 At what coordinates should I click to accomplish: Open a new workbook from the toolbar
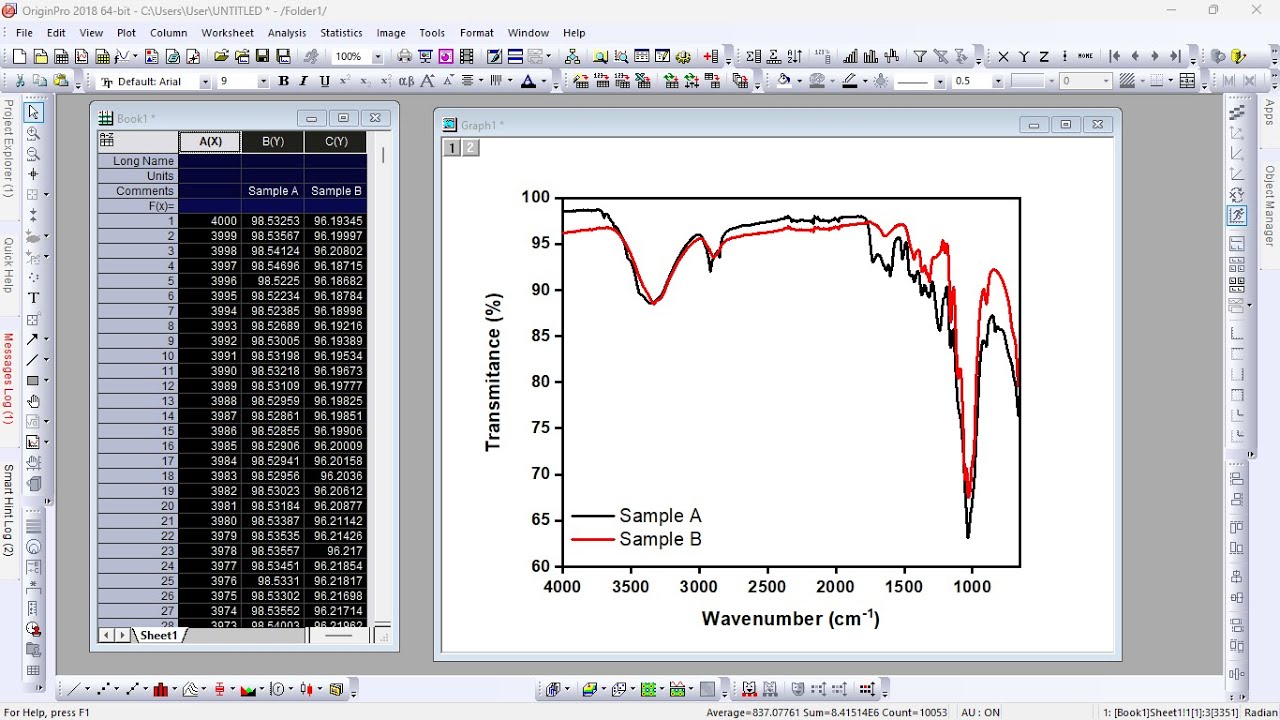click(61, 57)
